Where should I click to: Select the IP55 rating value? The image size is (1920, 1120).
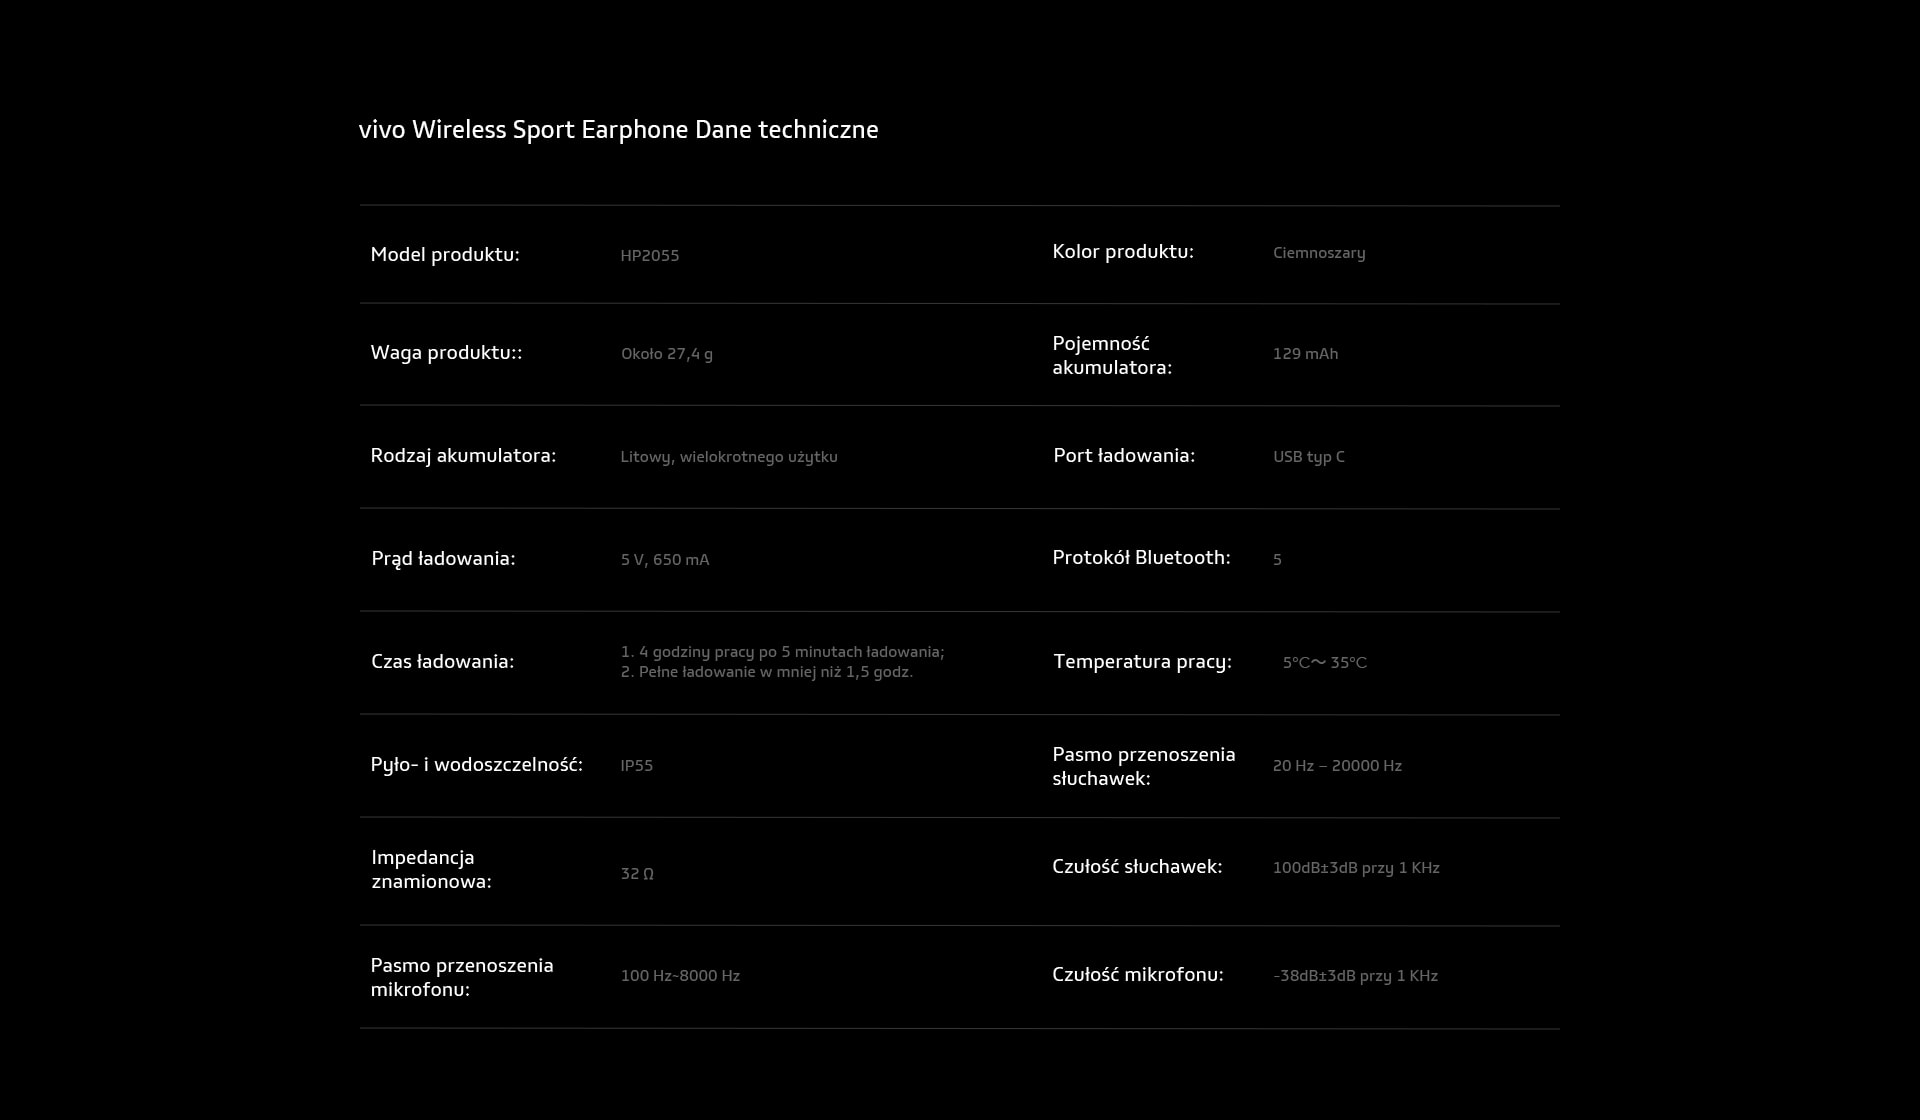pyautogui.click(x=637, y=766)
